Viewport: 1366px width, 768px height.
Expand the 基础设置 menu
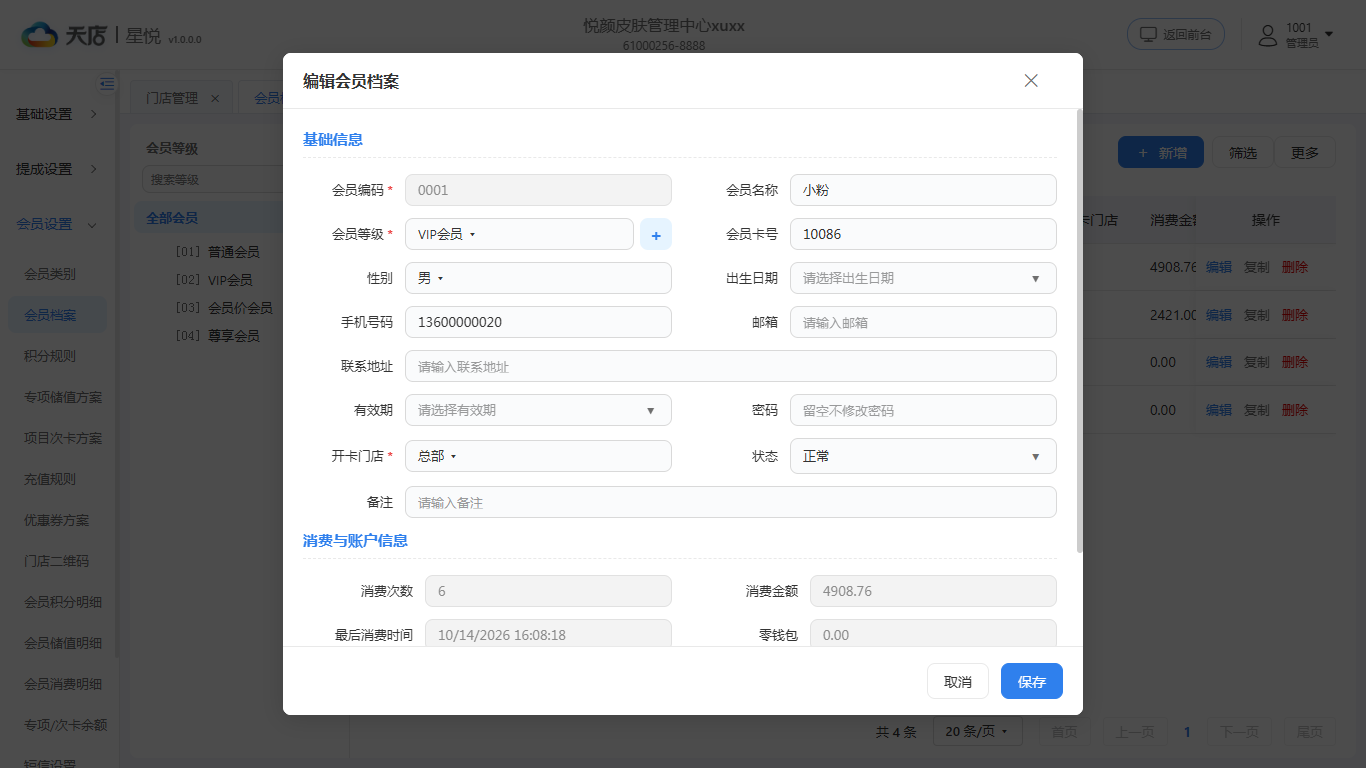tap(57, 114)
